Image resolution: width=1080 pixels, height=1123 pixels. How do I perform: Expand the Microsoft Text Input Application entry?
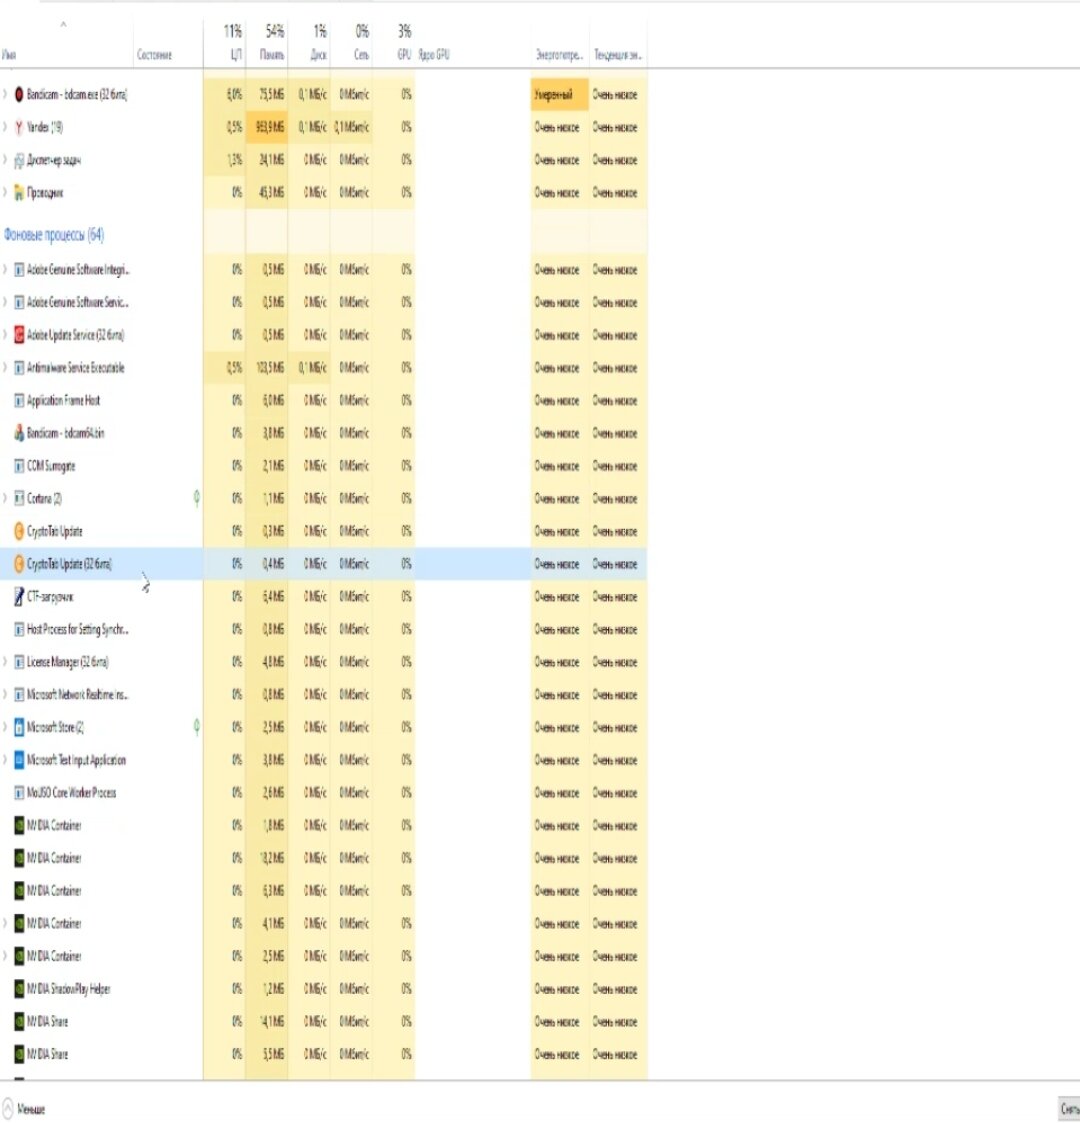pyautogui.click(x=5, y=760)
